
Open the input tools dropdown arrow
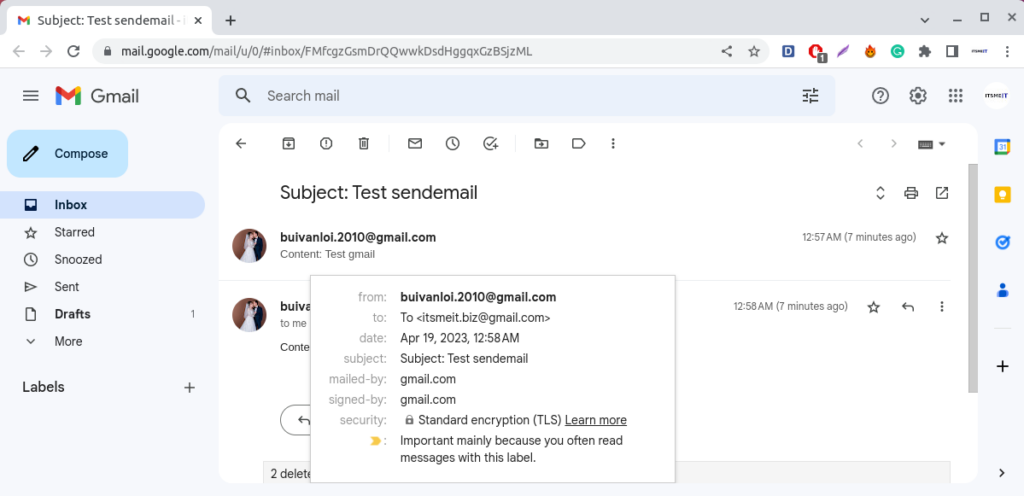click(942, 144)
